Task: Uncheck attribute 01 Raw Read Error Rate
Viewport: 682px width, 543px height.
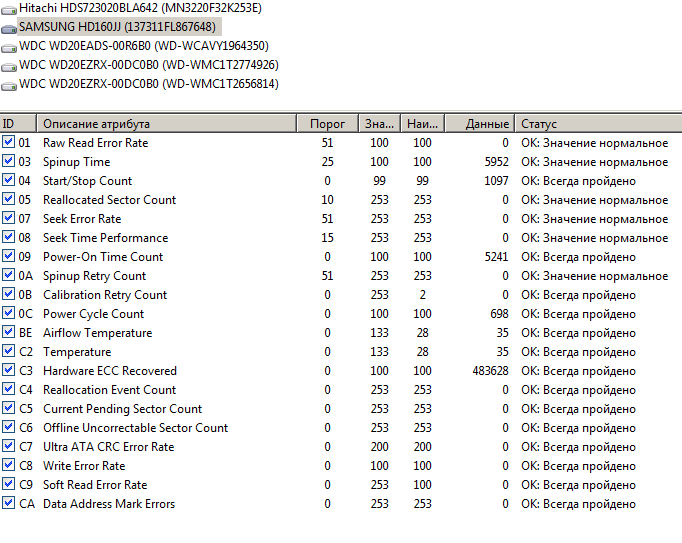Action: tap(8, 142)
